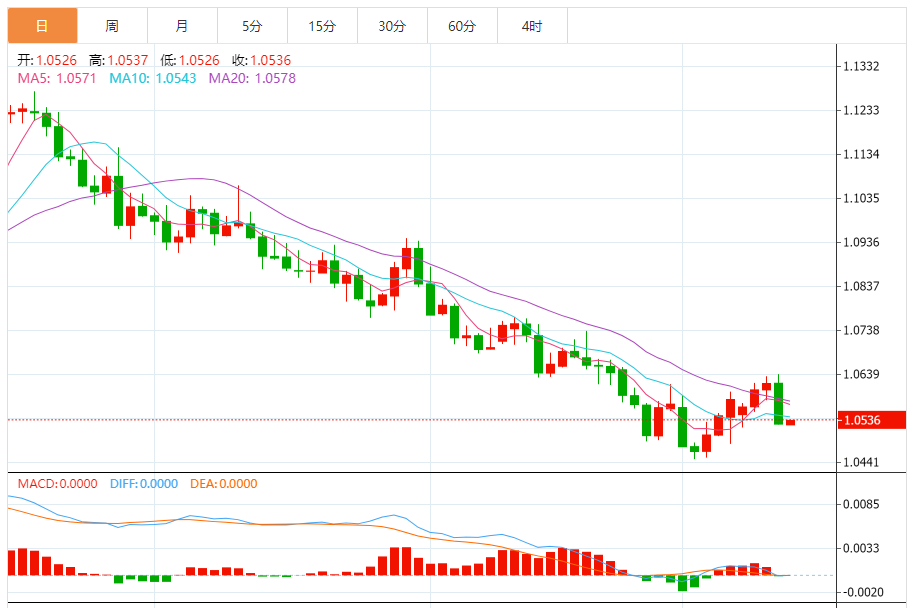Screen dimensions: 912x608
Task: Click the 1.1233 price axis label
Action: 861,110
